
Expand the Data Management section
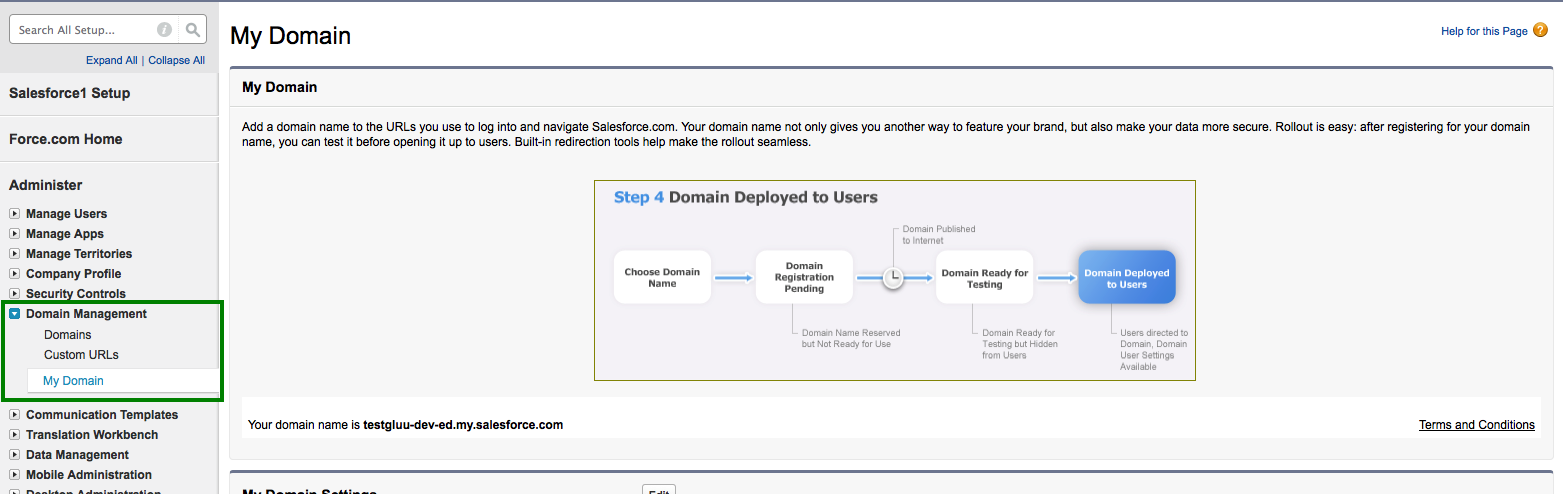tap(14, 455)
